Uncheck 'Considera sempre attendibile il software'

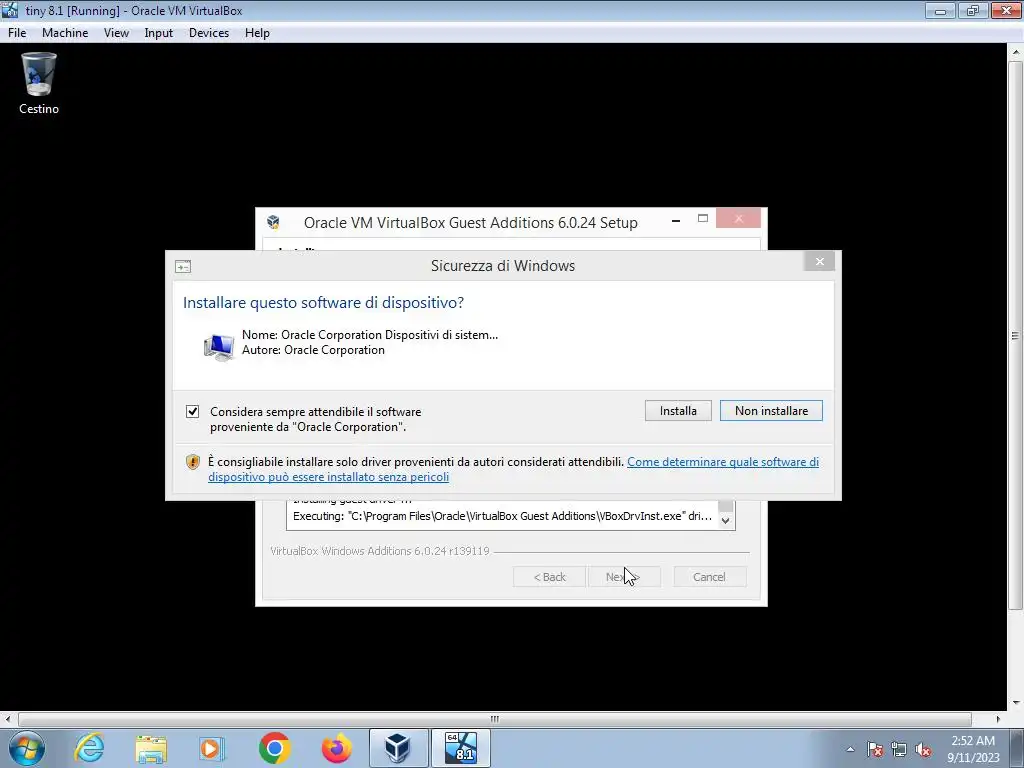tap(193, 411)
